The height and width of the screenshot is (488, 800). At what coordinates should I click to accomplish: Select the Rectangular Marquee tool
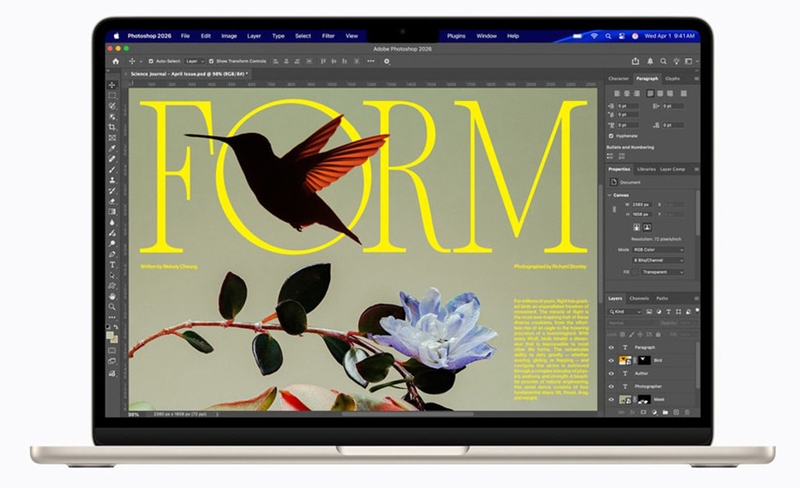pos(112,96)
